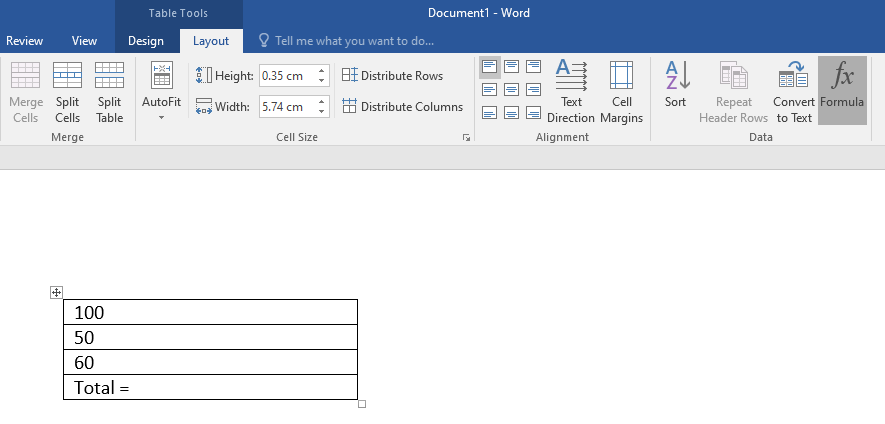Select the Align Center alignment option

pos(511,90)
